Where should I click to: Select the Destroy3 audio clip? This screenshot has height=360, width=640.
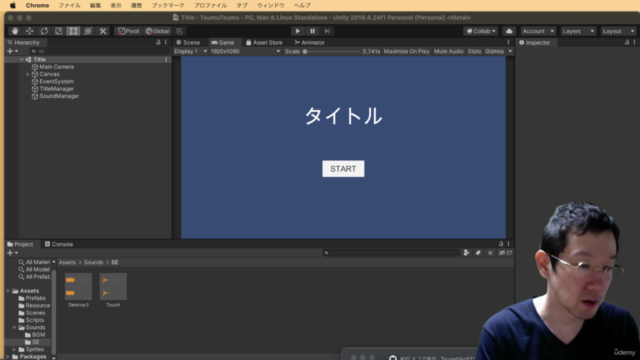tap(78, 290)
